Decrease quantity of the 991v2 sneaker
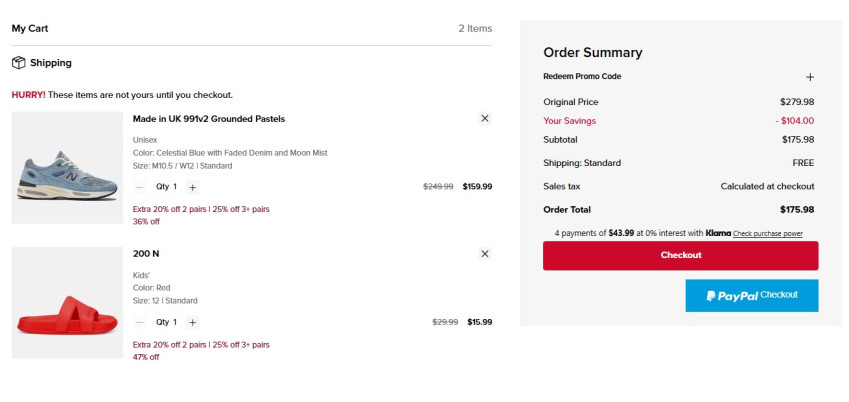The image size is (849, 402). click(x=140, y=187)
